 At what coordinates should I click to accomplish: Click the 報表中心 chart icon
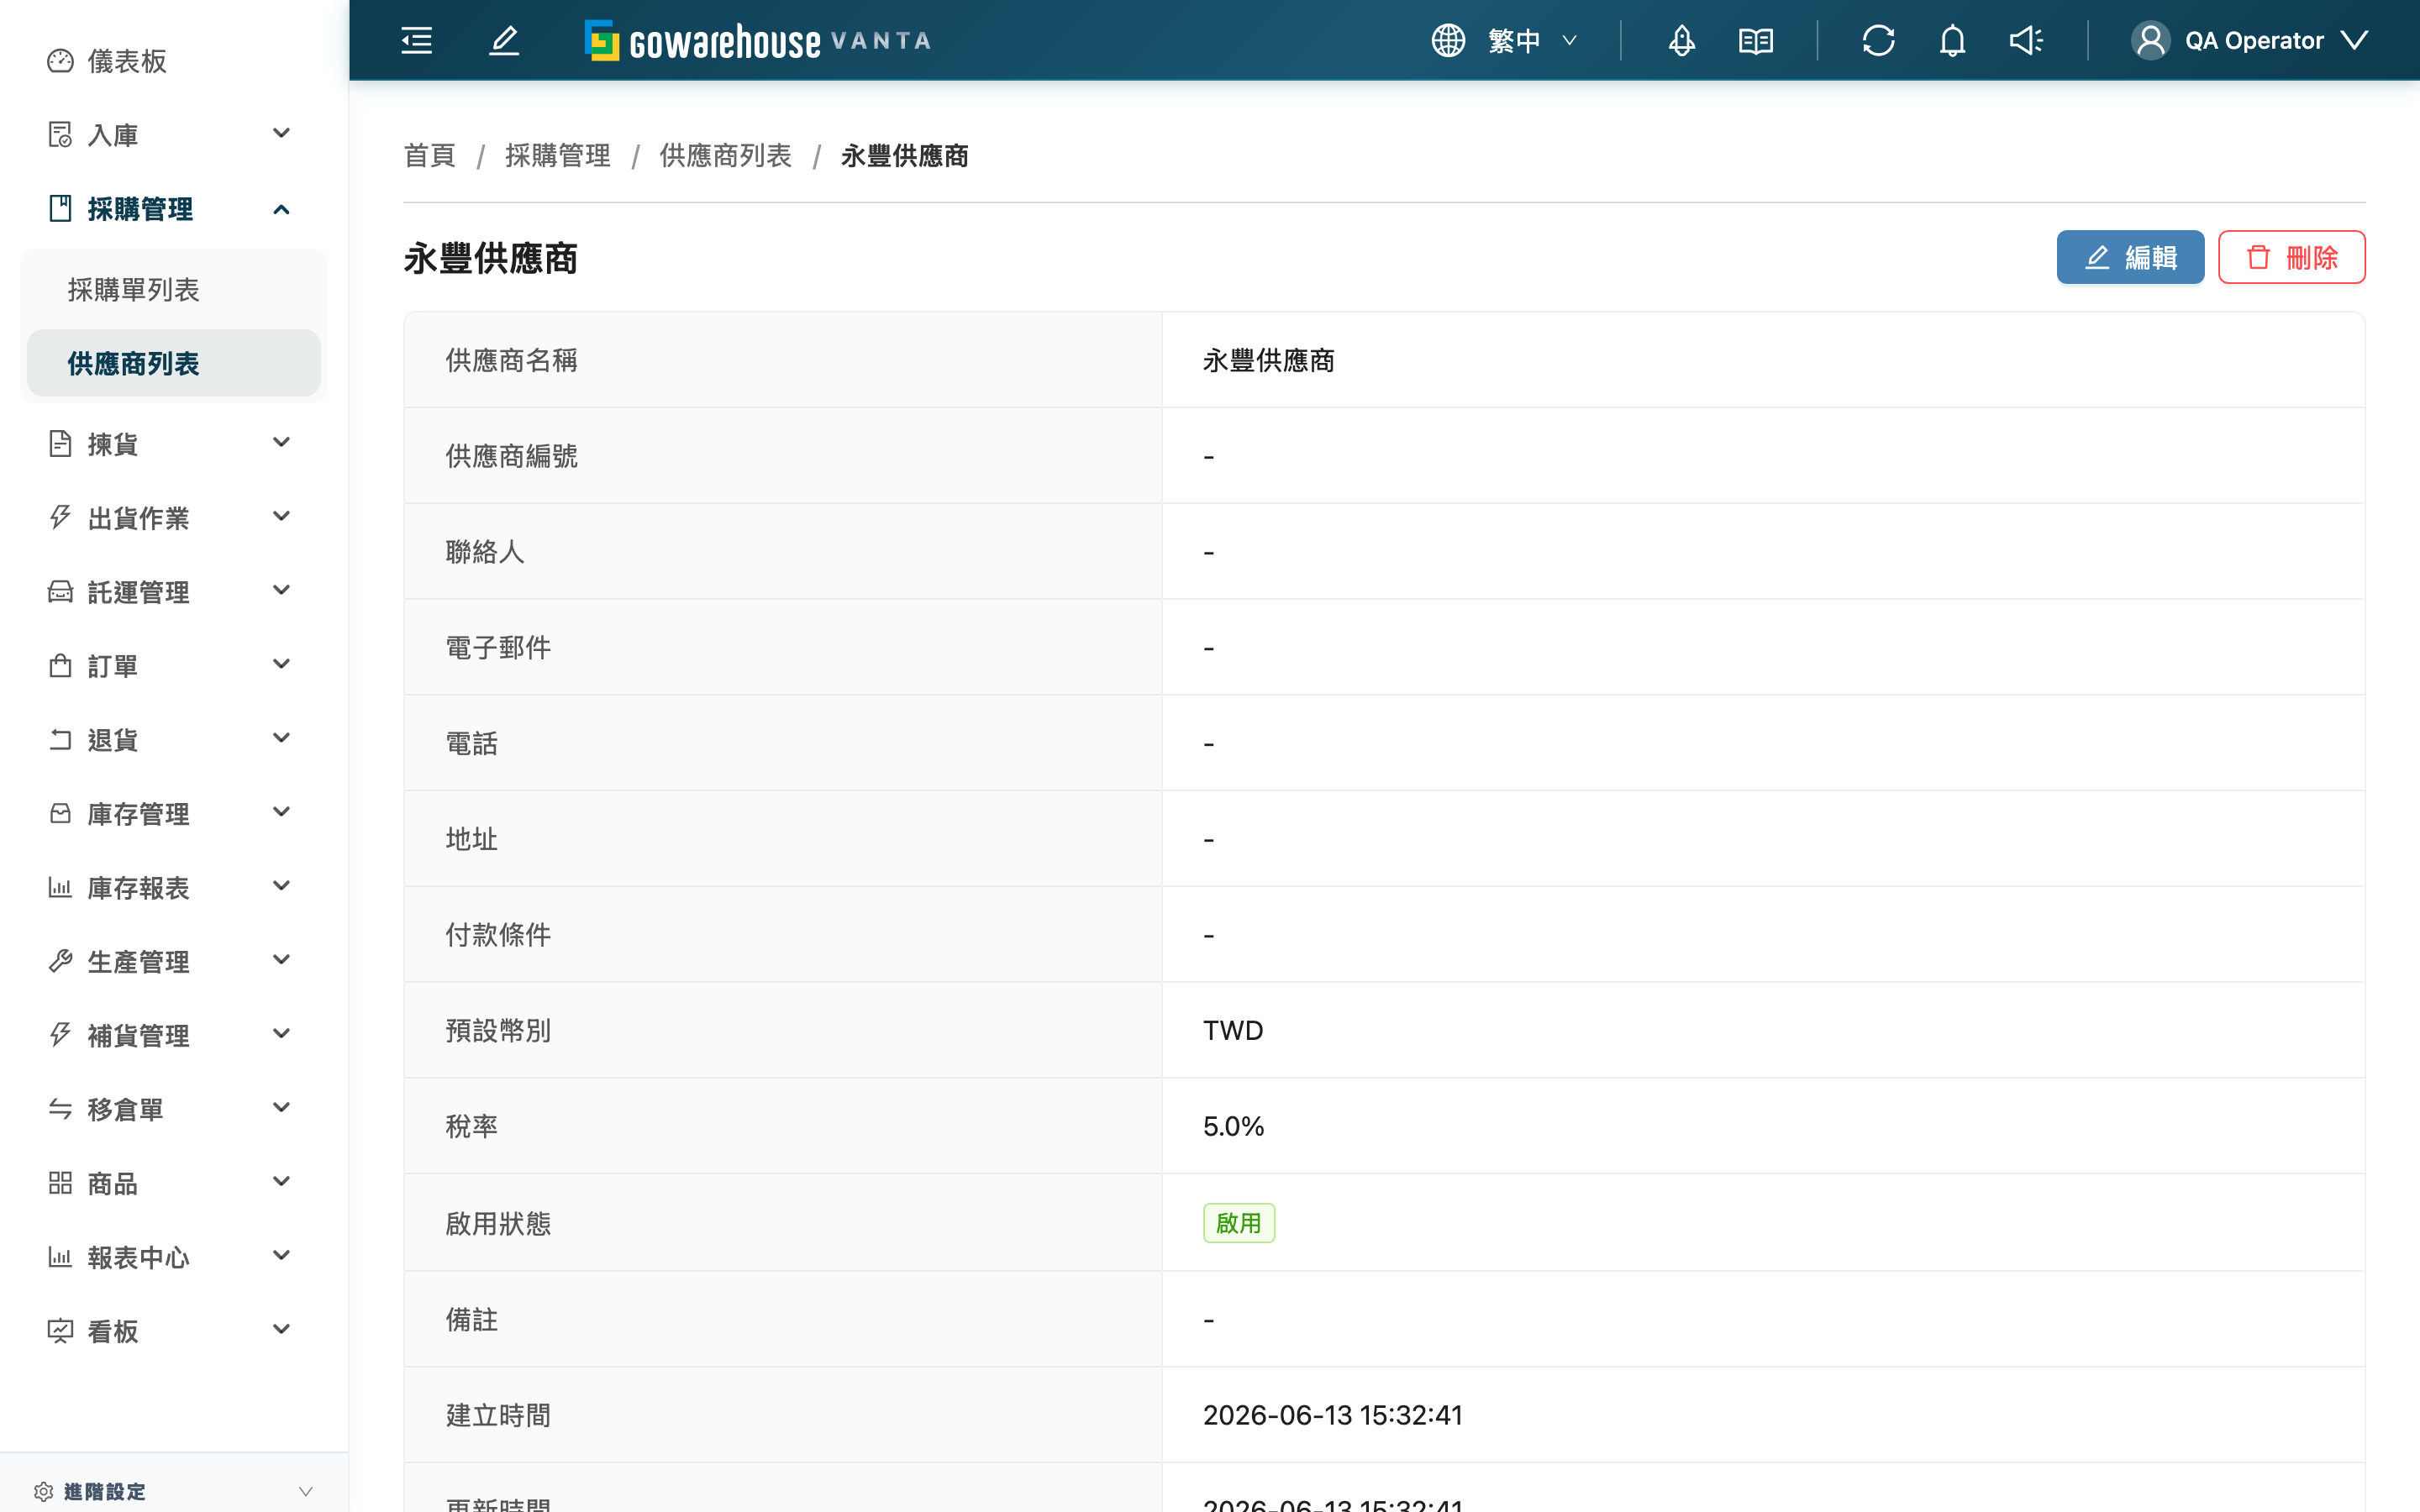[x=60, y=1257]
